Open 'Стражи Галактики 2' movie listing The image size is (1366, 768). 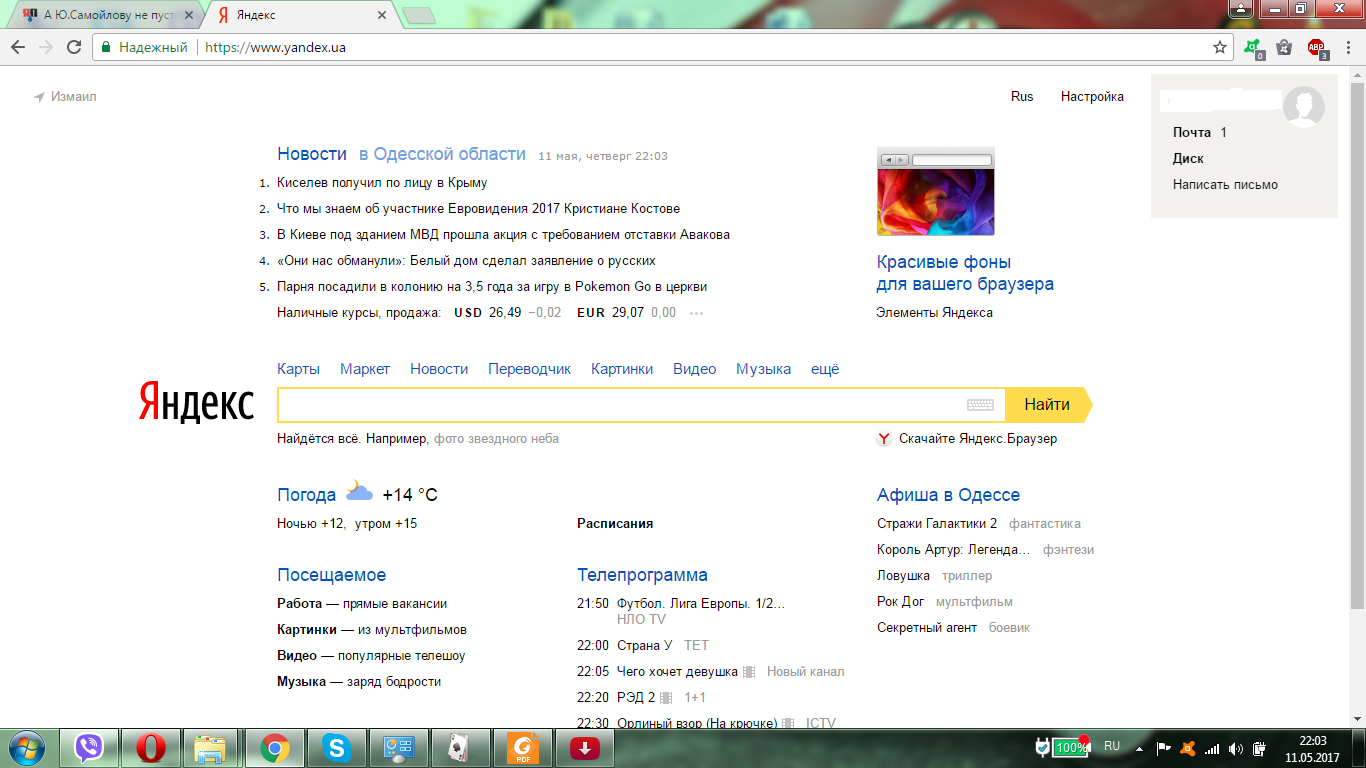pyautogui.click(x=937, y=524)
